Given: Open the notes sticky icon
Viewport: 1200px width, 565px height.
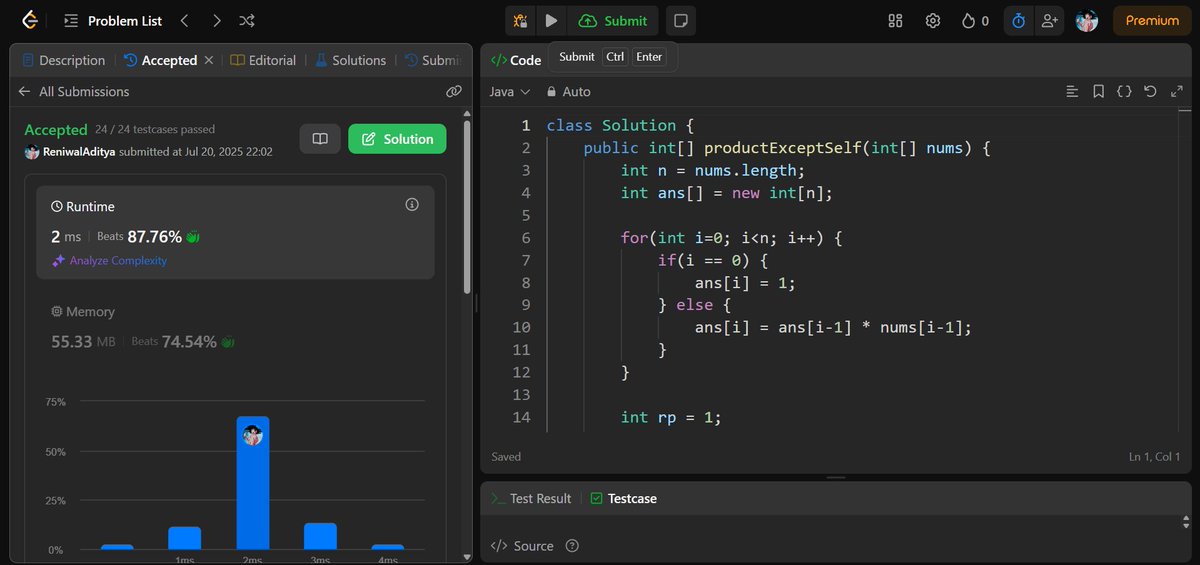Looking at the screenshot, I should point(680,20).
